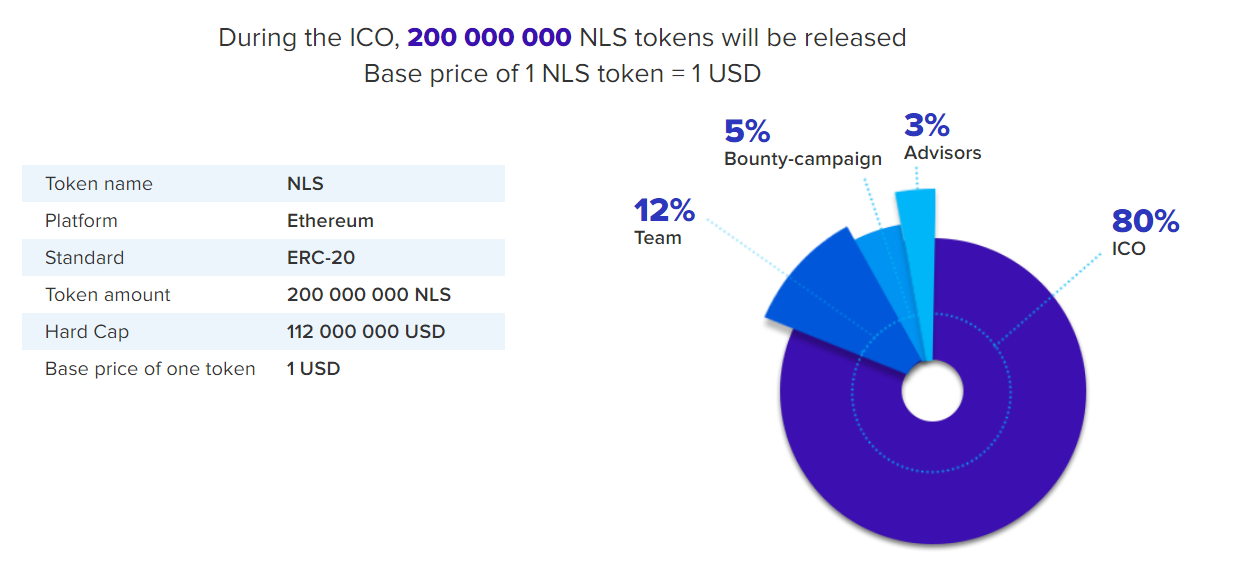Click the 112 000 000 USD hard cap value

tap(366, 332)
